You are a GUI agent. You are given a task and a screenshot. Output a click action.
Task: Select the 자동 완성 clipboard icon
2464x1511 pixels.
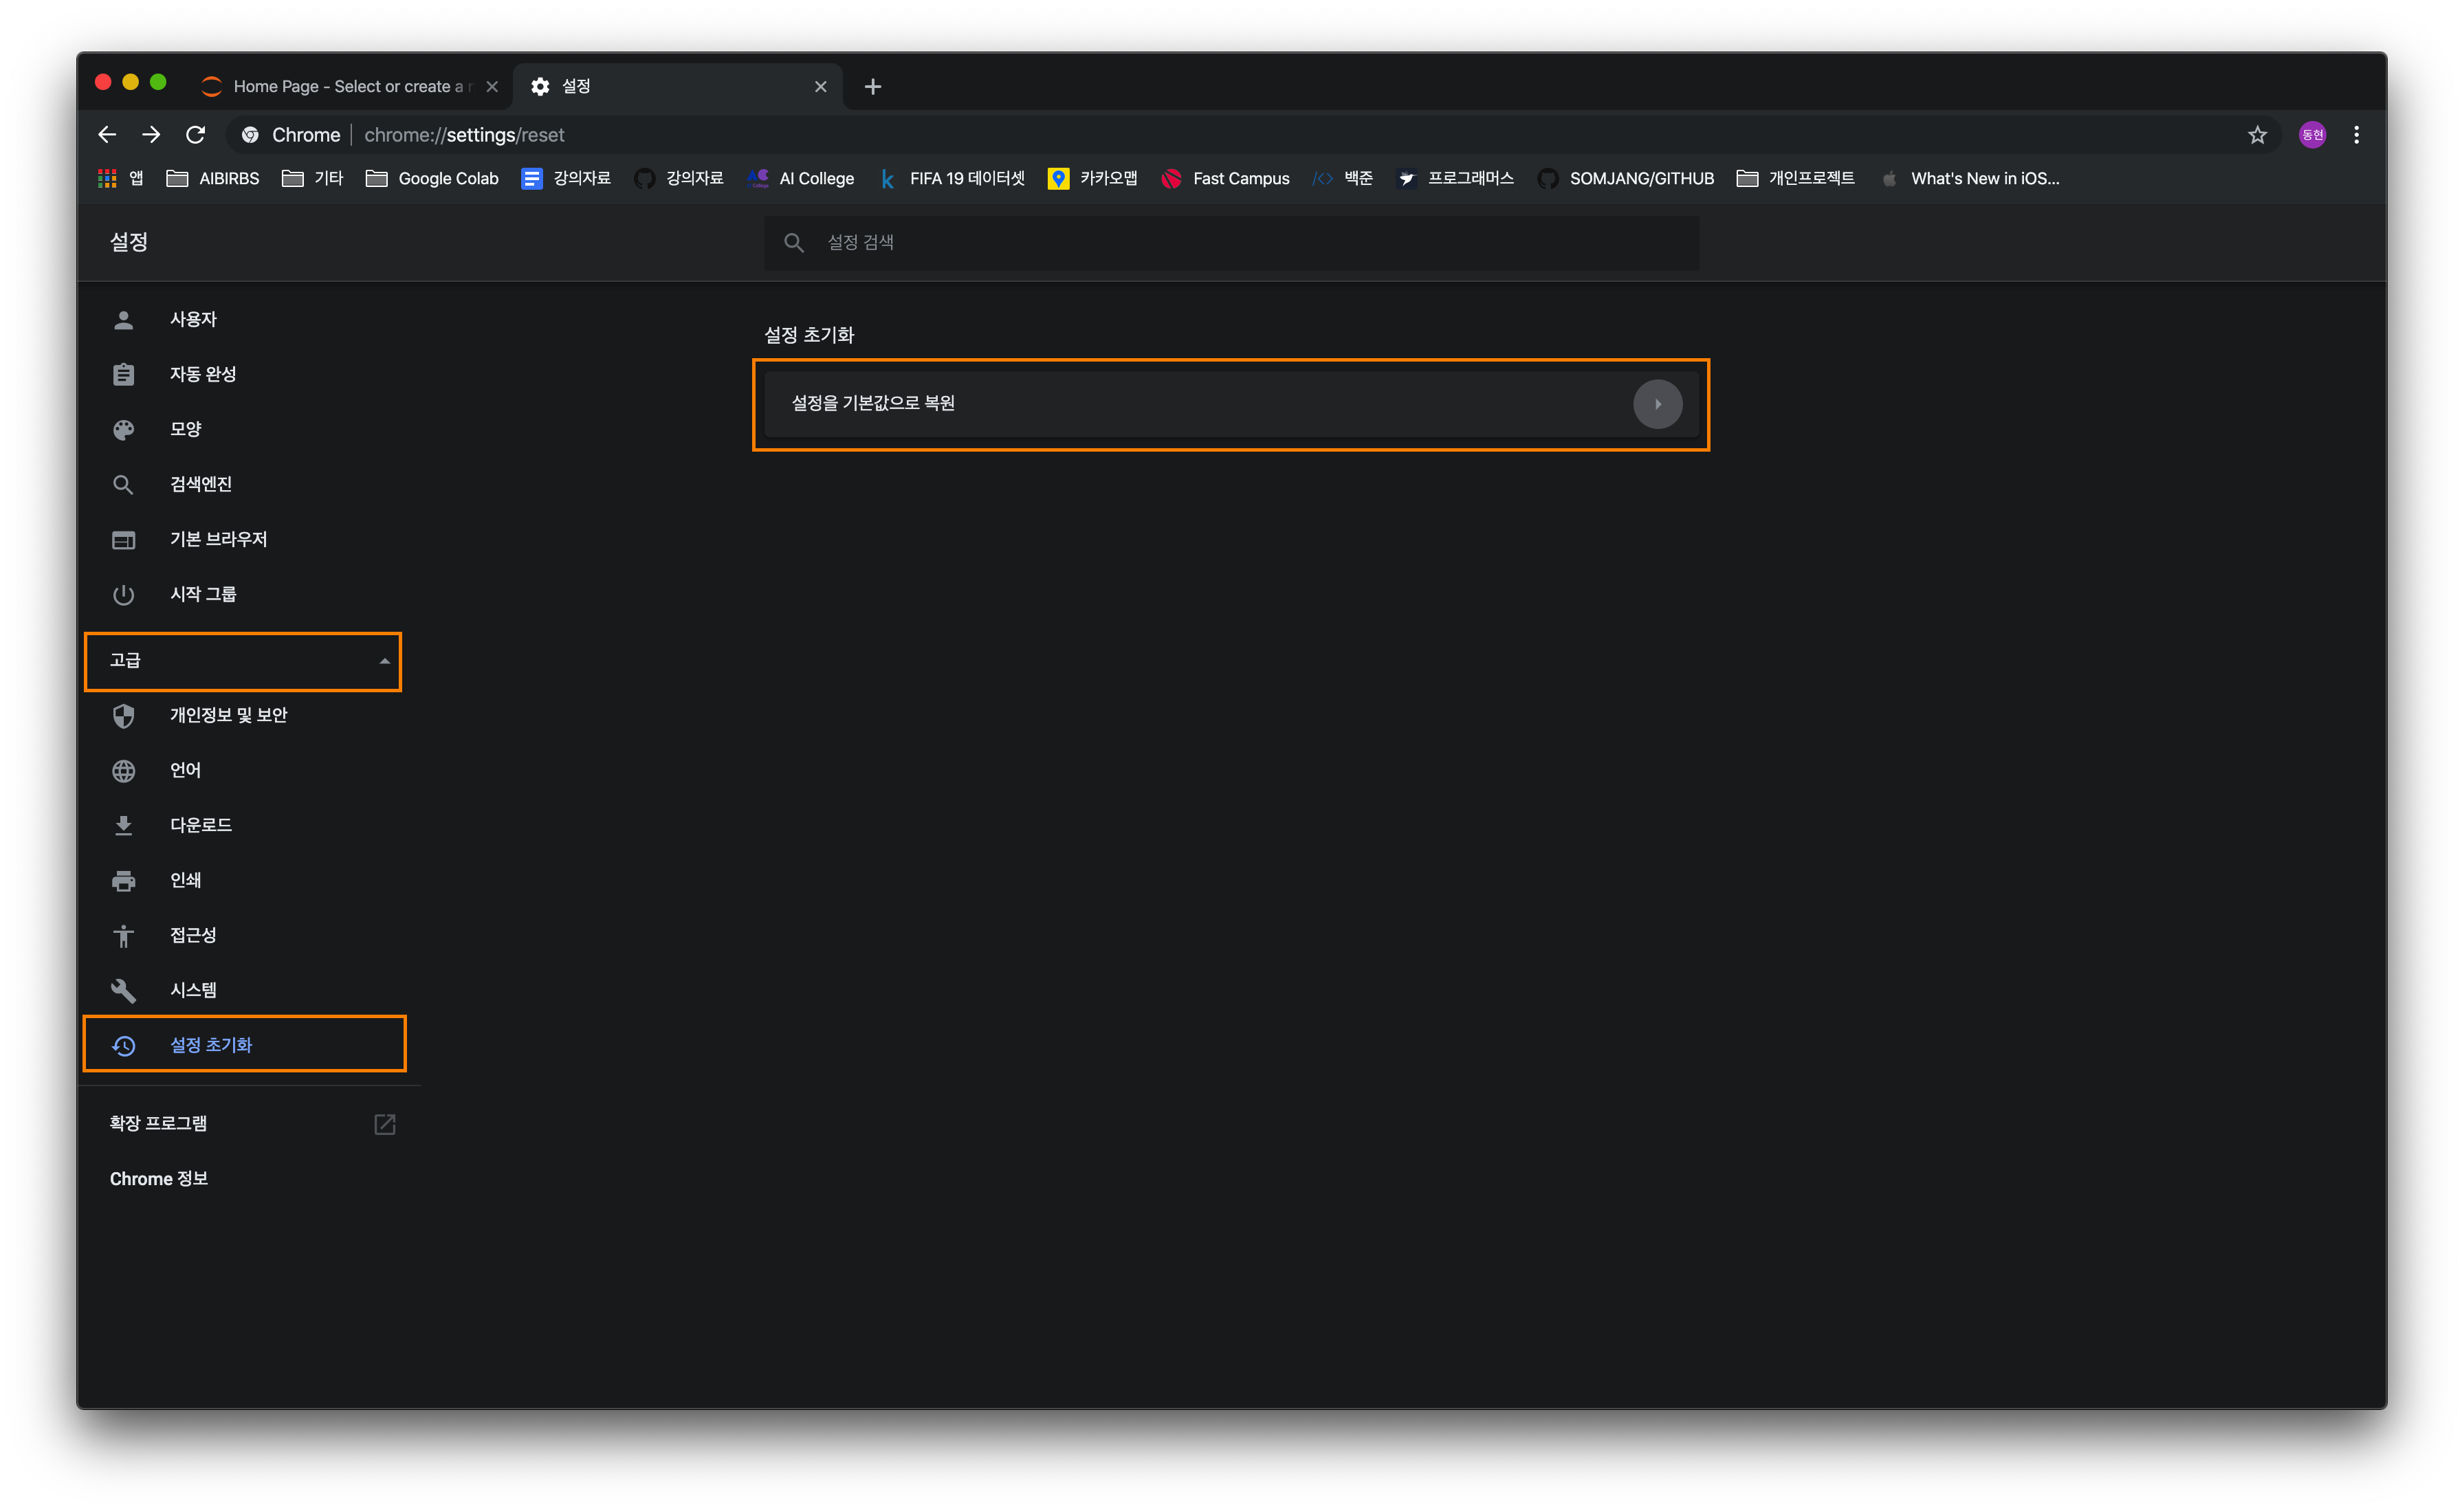pos(123,375)
